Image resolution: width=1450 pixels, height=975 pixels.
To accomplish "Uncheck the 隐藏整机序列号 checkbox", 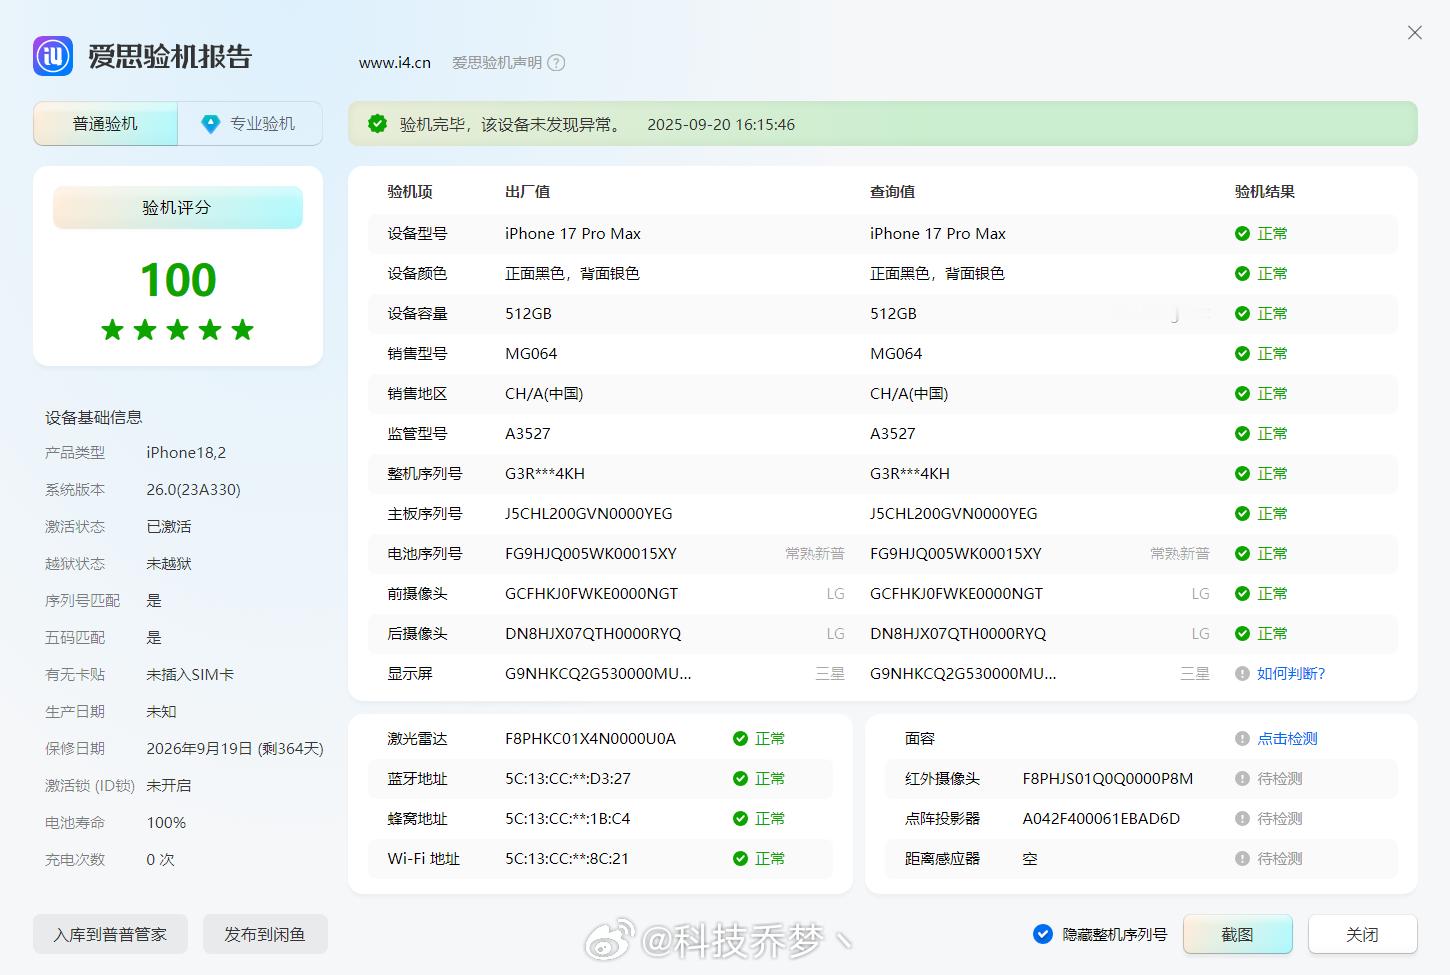I will [1042, 934].
